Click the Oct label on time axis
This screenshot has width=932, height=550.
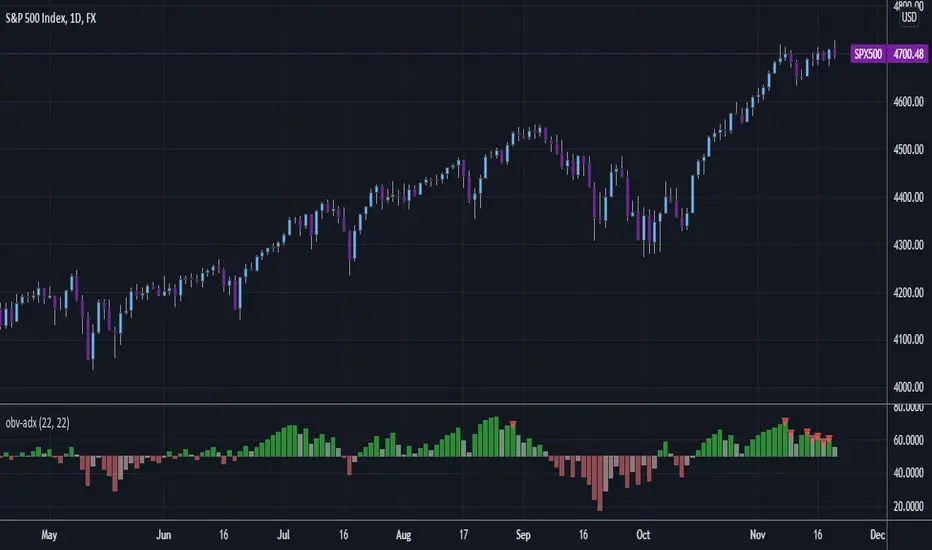643,535
